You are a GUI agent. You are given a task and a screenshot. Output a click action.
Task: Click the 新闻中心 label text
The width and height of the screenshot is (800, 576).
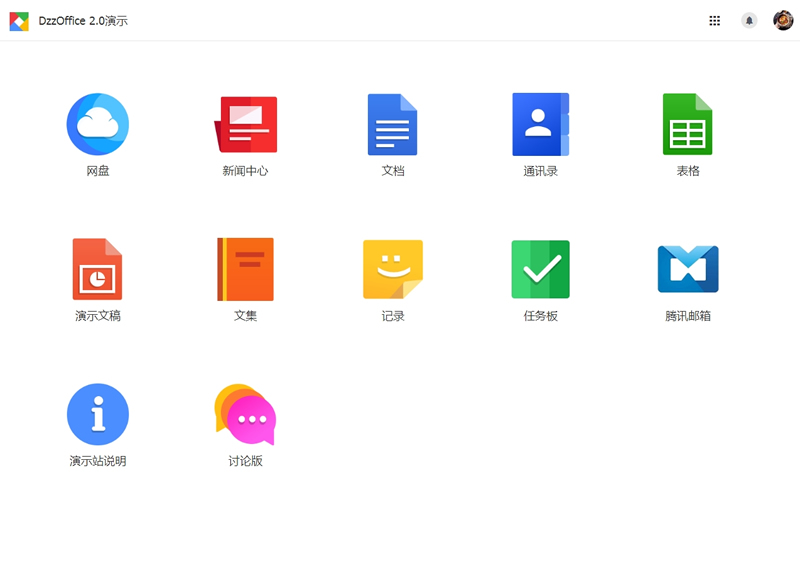pos(245,171)
